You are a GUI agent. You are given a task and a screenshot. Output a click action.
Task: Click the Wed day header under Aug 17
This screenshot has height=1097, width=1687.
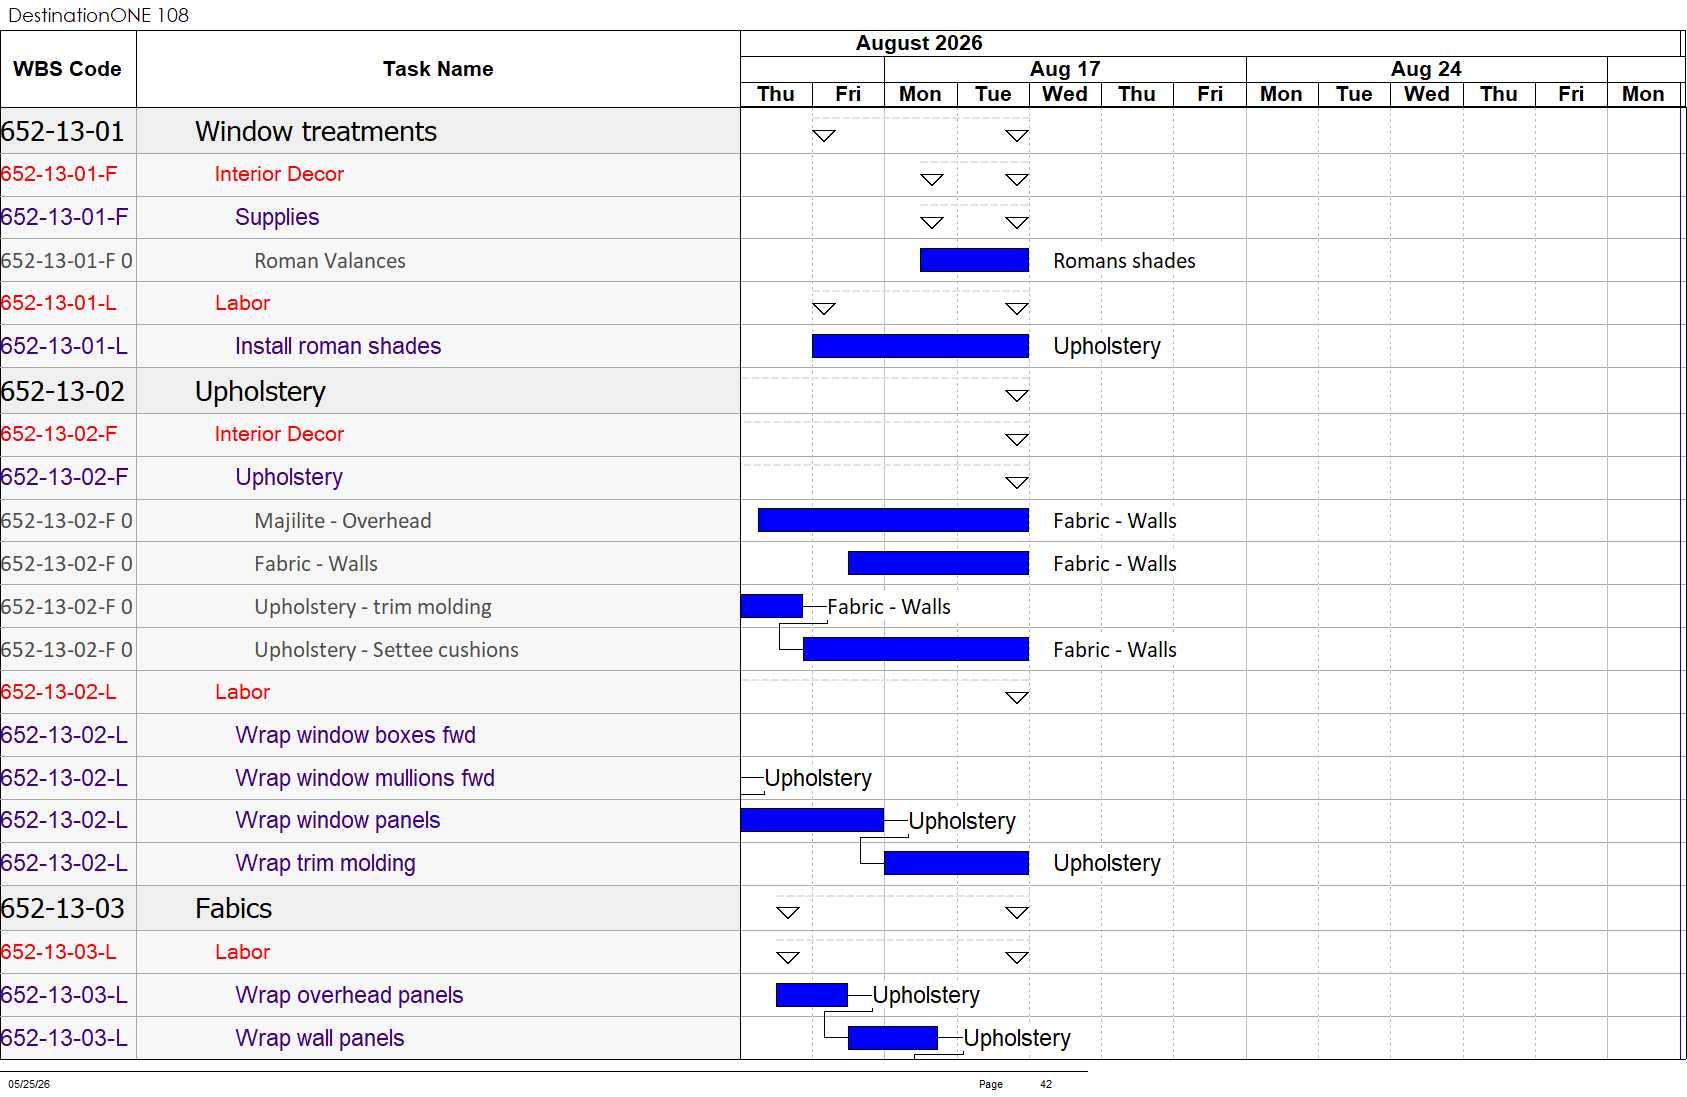pyautogui.click(x=1065, y=94)
